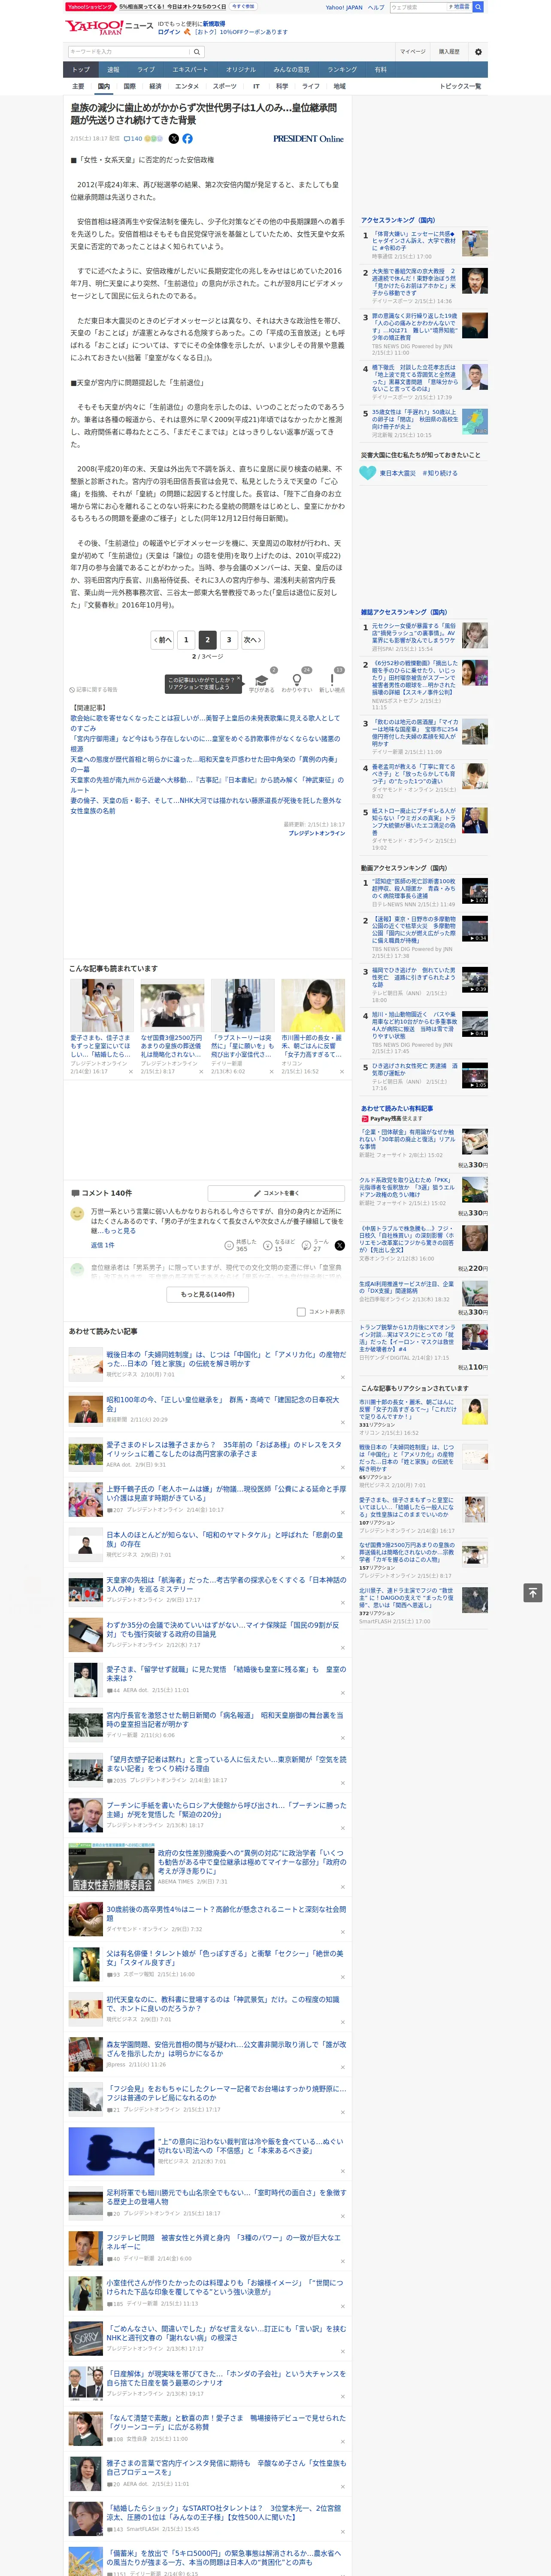Play the first video ranking thumbnail
This screenshot has height=2576, width=551.
coord(475,890)
